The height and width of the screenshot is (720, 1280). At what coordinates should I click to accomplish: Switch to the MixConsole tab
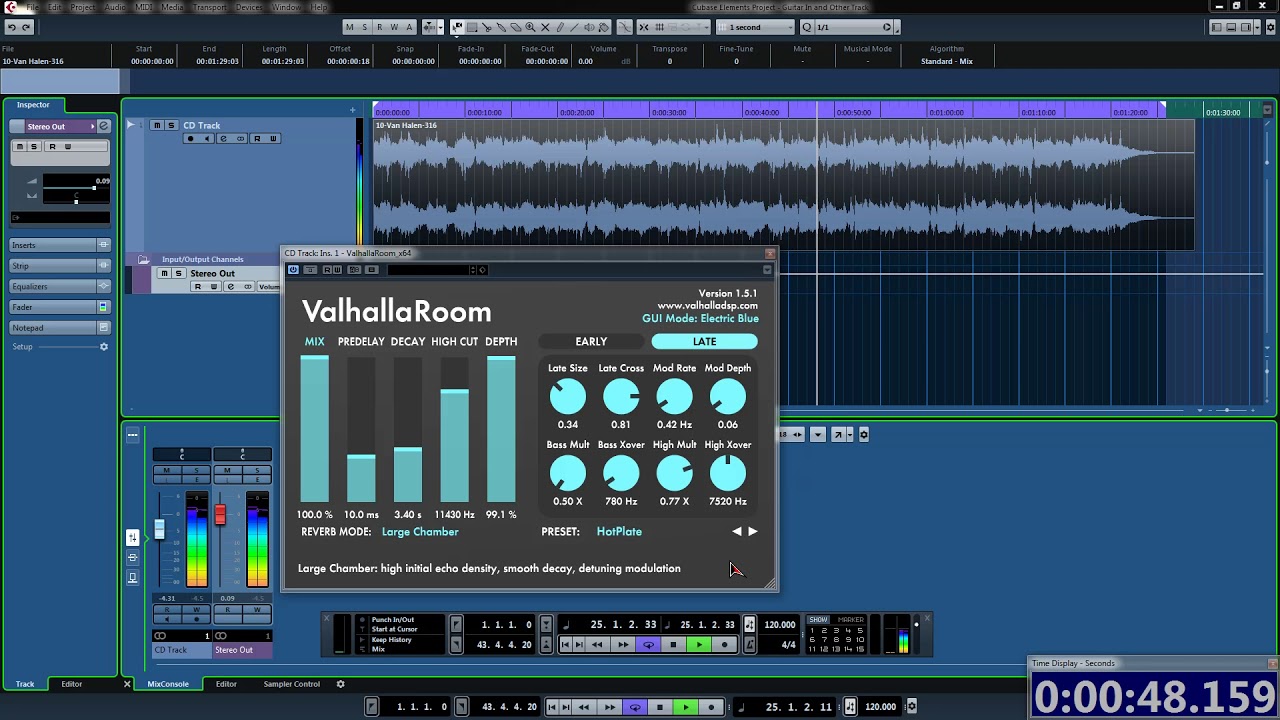coord(168,684)
